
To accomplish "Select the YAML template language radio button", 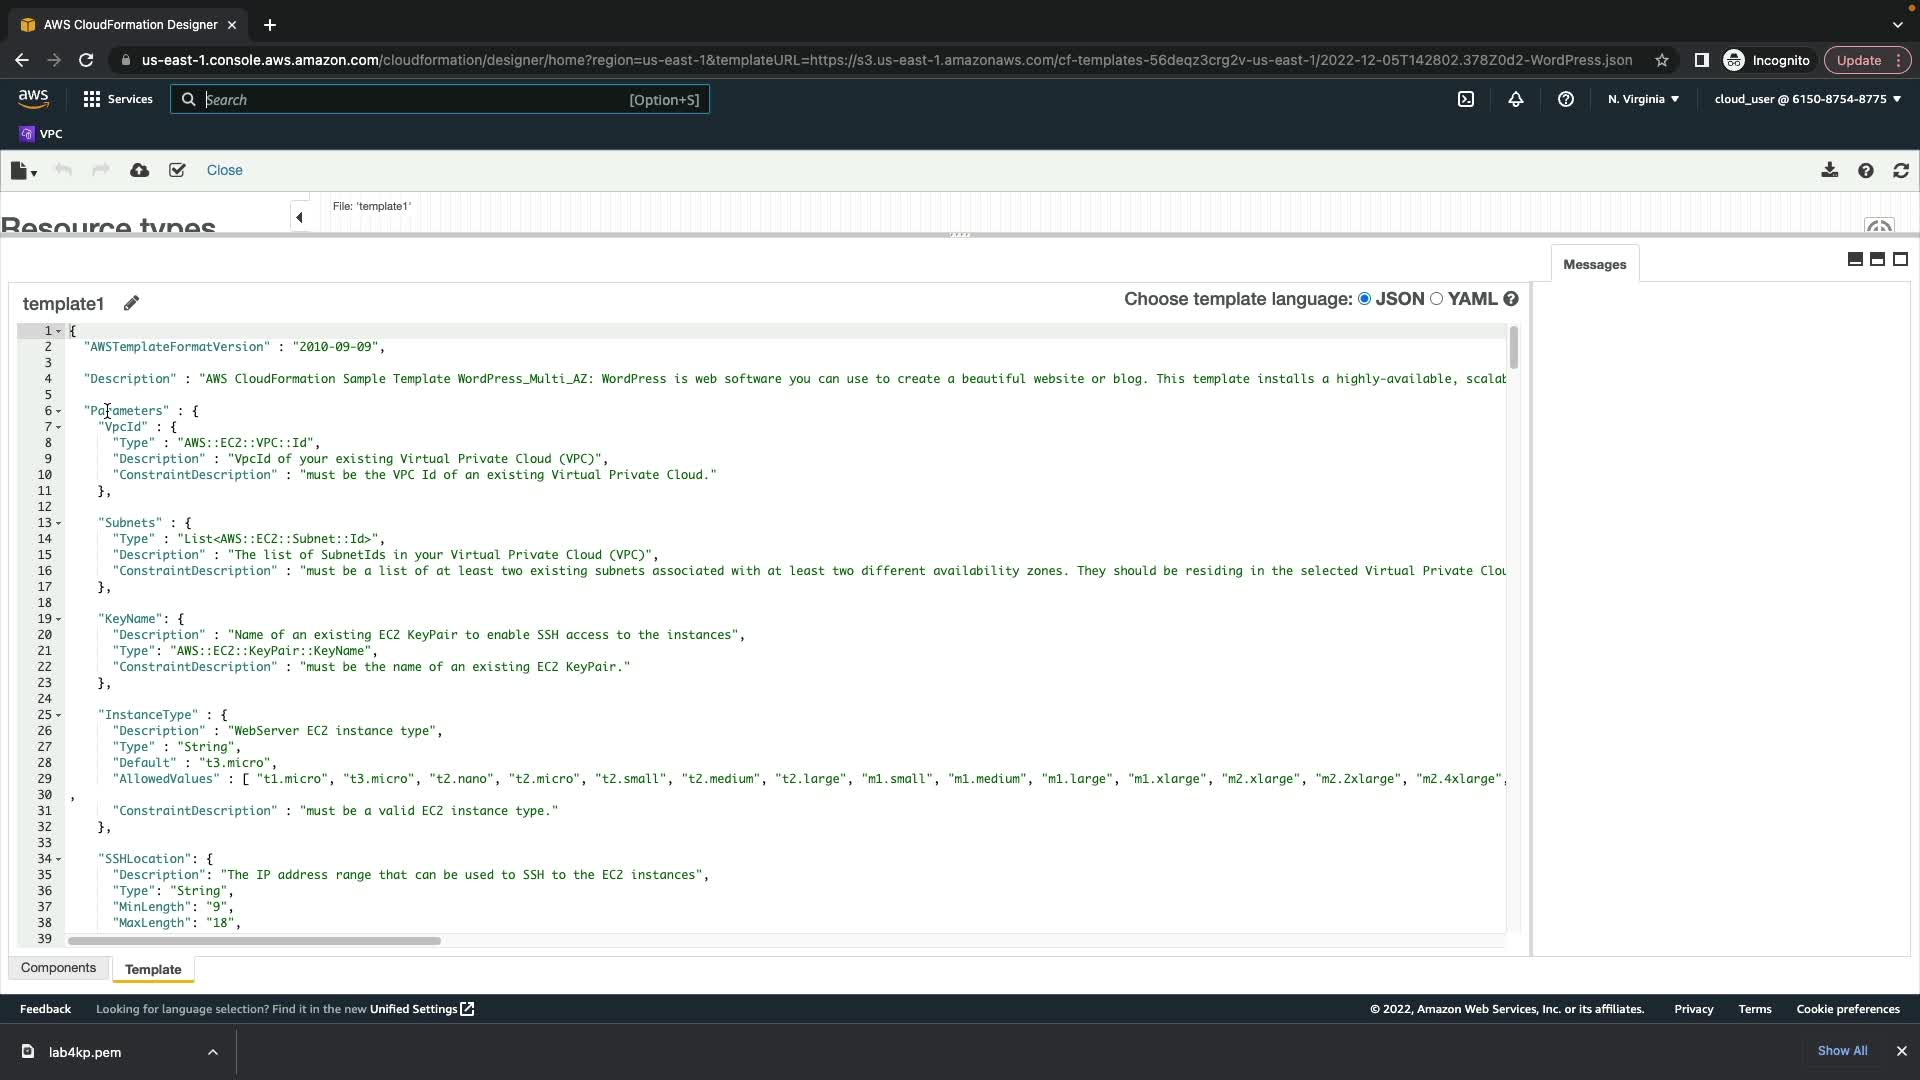I will point(1437,299).
